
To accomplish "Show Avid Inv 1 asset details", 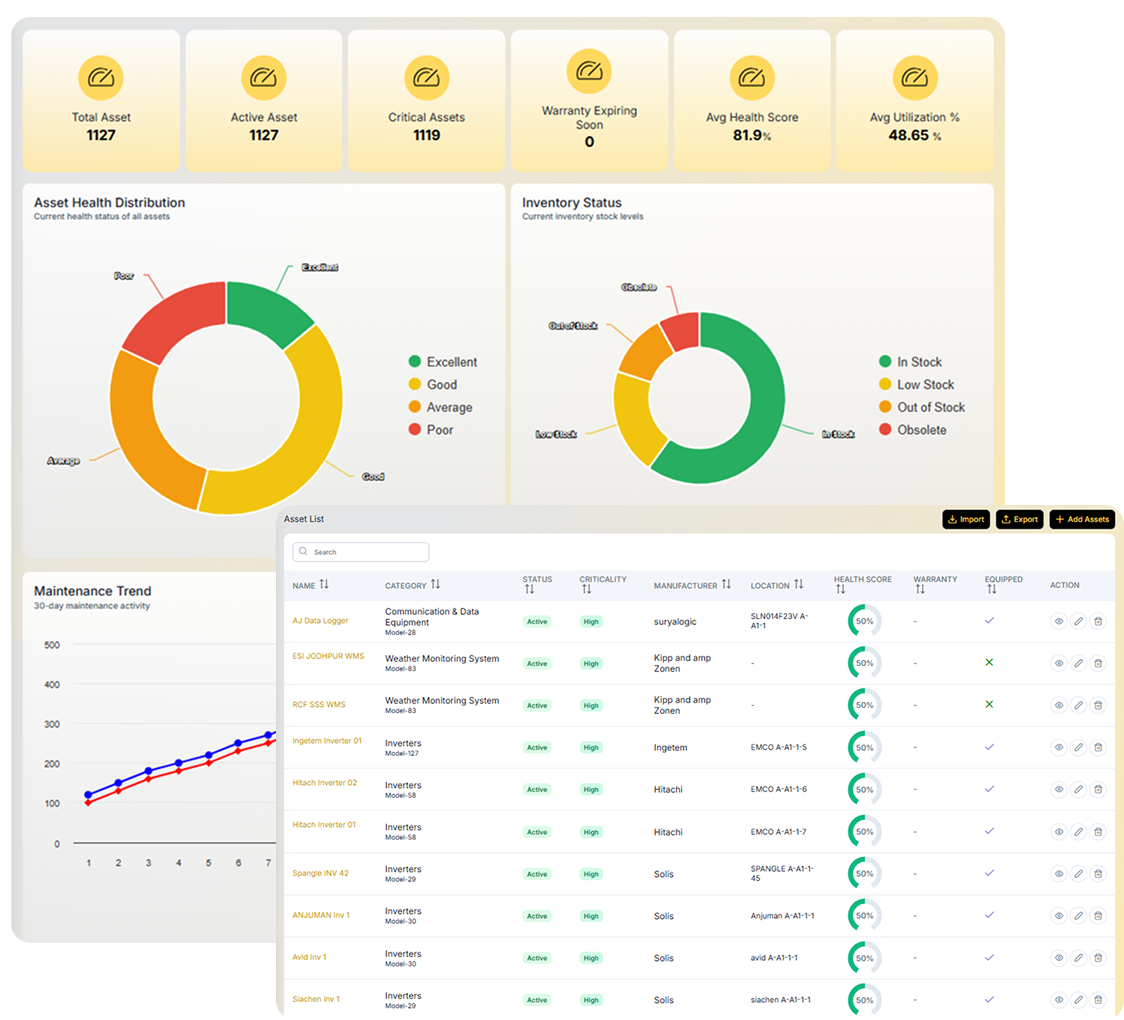I will click(1059, 957).
